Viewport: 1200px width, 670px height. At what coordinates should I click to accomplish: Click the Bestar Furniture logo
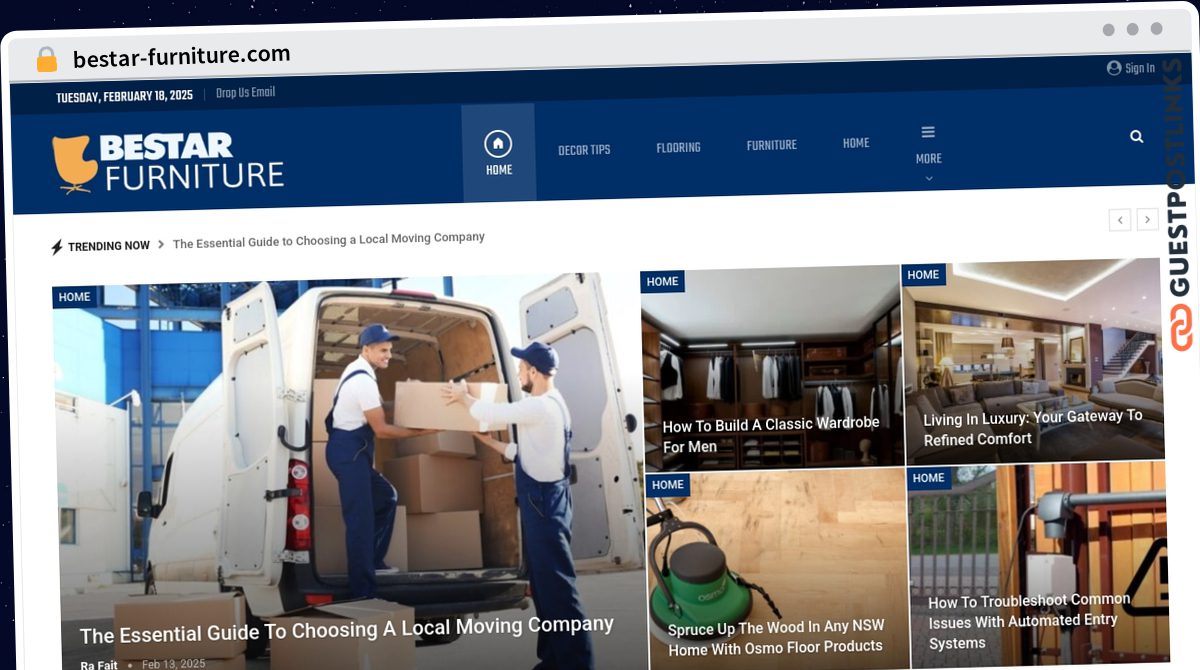click(168, 162)
